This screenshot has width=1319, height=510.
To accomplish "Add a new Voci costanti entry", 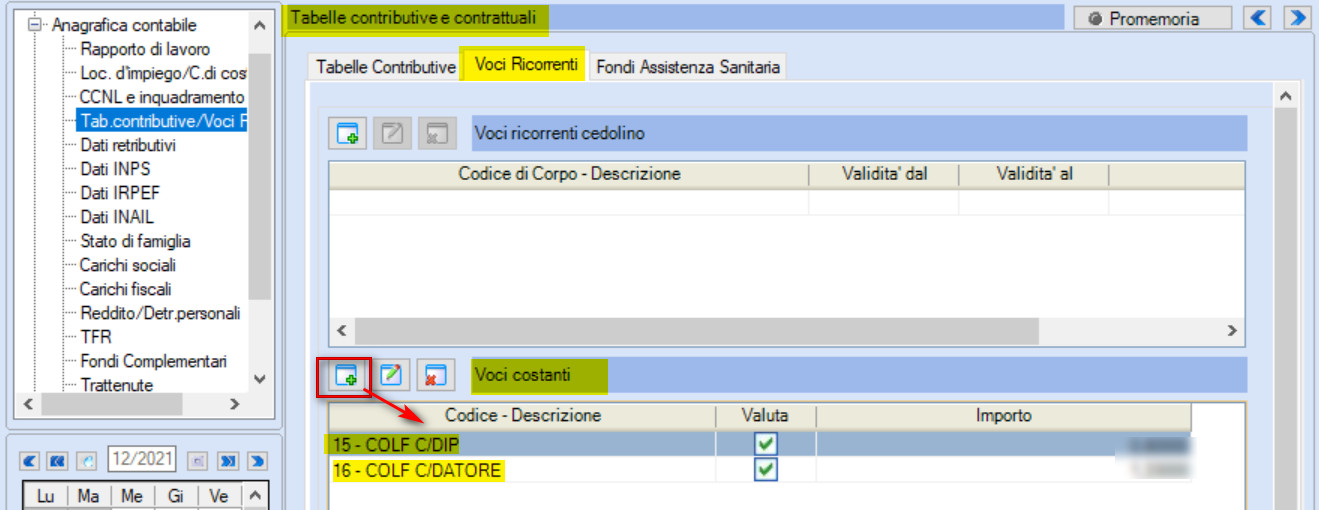I will point(348,376).
